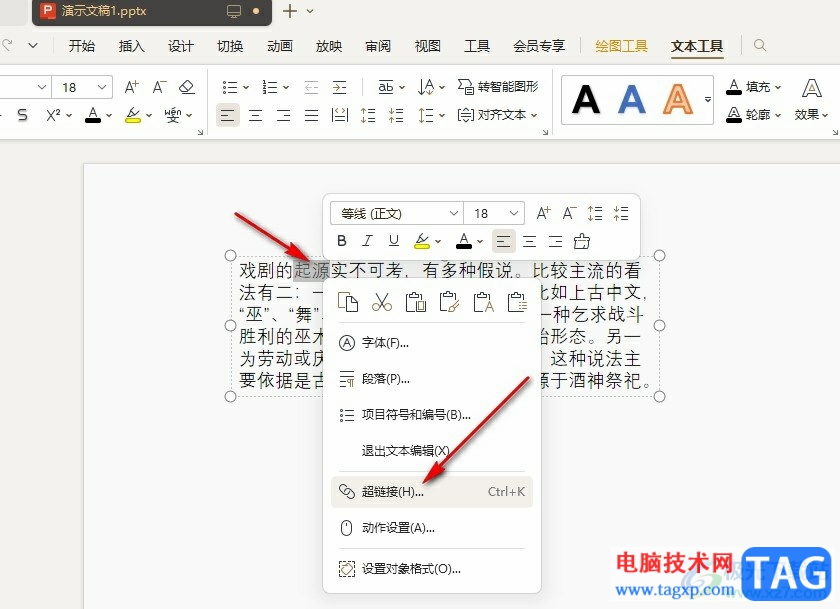Click the plus icon to add a new document tab

290,11
